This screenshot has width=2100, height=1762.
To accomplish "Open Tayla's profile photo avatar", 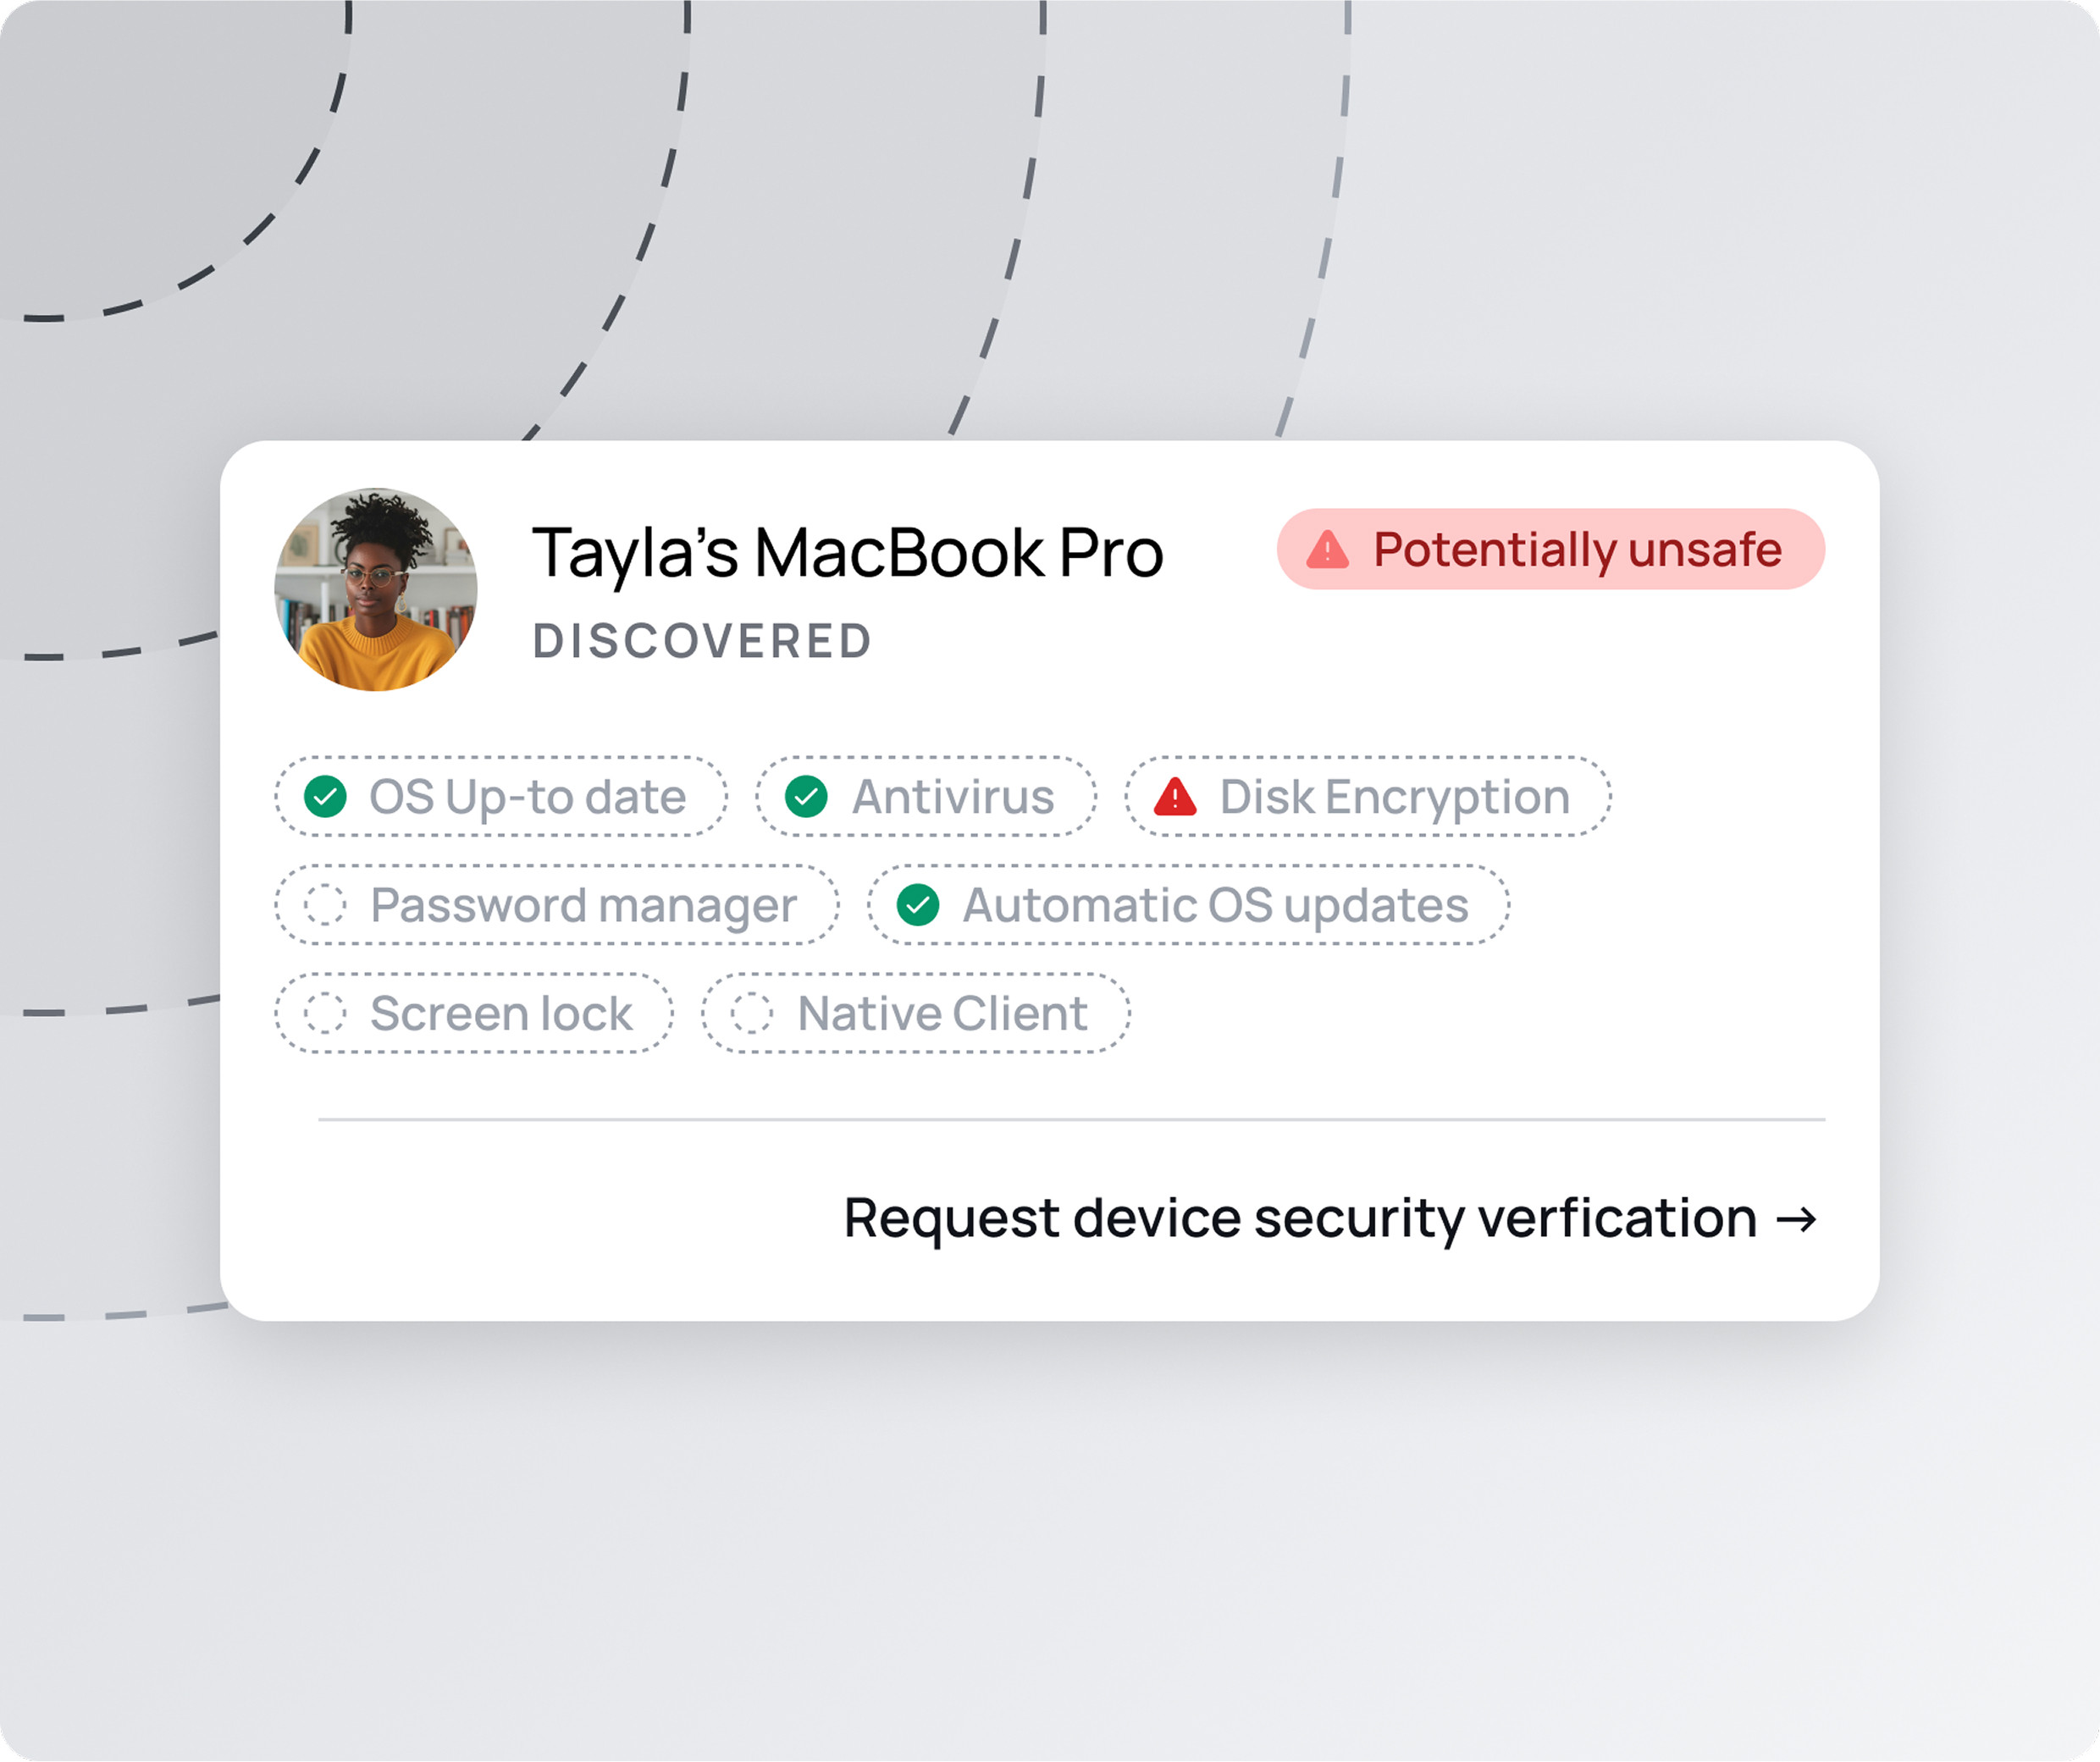I will tap(376, 590).
